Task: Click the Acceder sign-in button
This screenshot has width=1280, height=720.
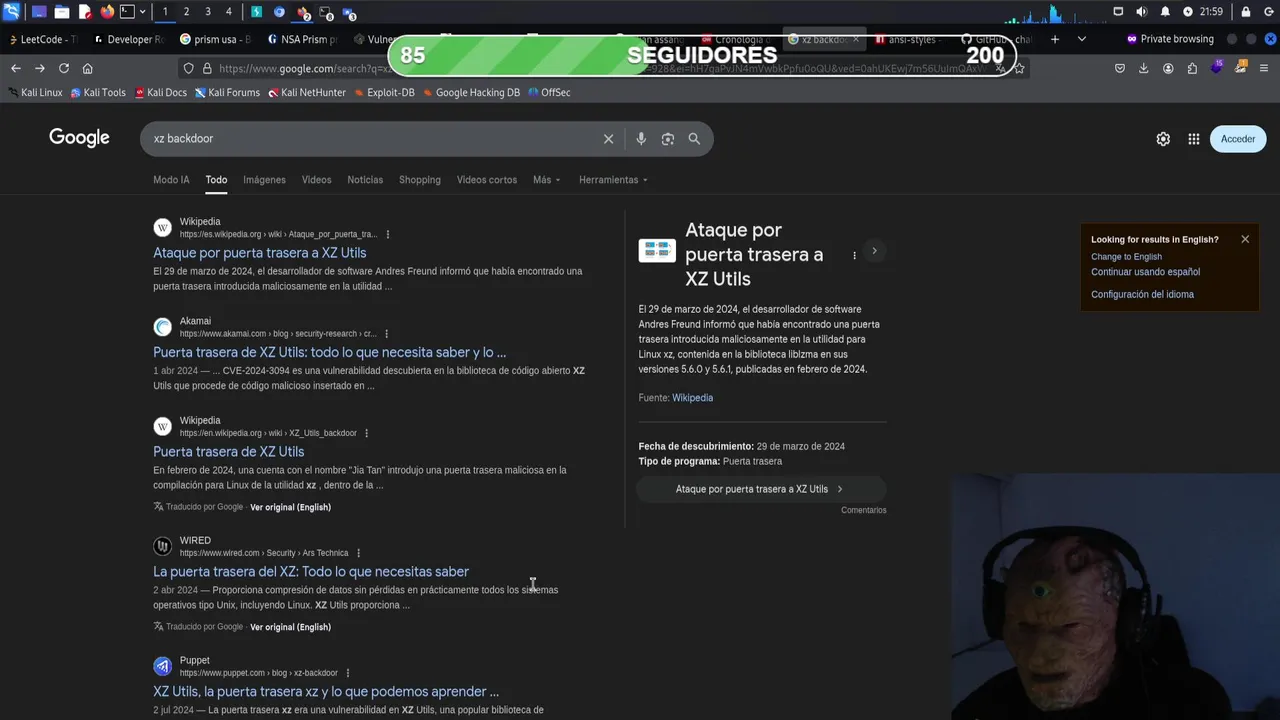Action: pyautogui.click(x=1238, y=139)
